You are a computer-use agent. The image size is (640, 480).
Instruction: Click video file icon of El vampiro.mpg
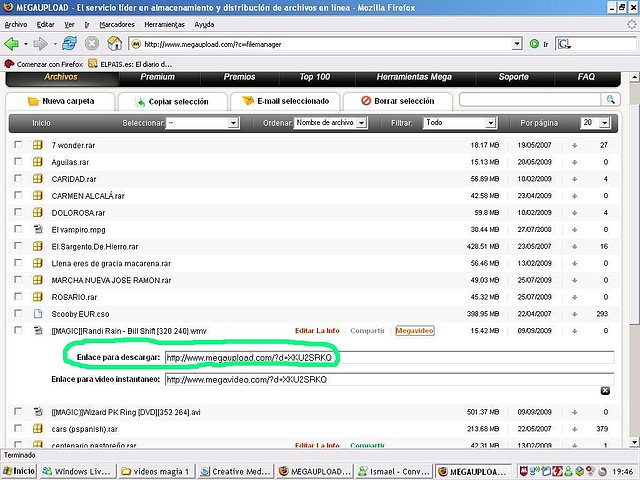coord(38,229)
